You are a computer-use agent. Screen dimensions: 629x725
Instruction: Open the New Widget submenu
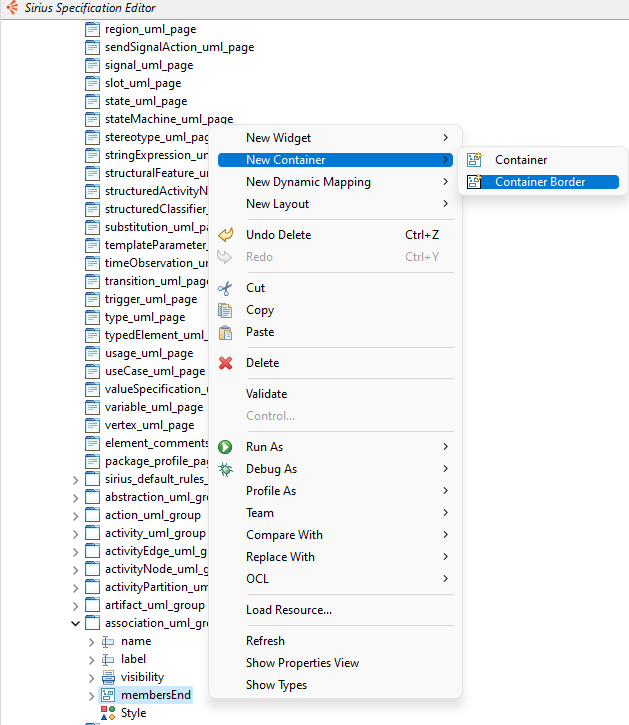(x=335, y=138)
